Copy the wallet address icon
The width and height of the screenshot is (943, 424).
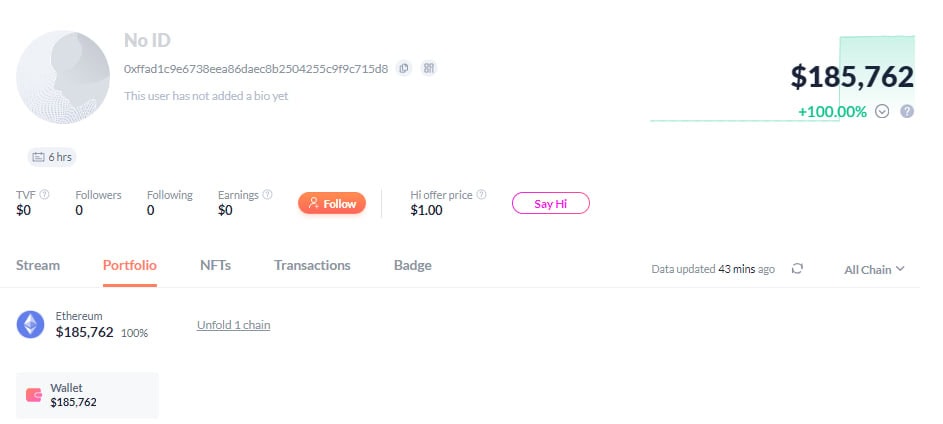point(404,68)
